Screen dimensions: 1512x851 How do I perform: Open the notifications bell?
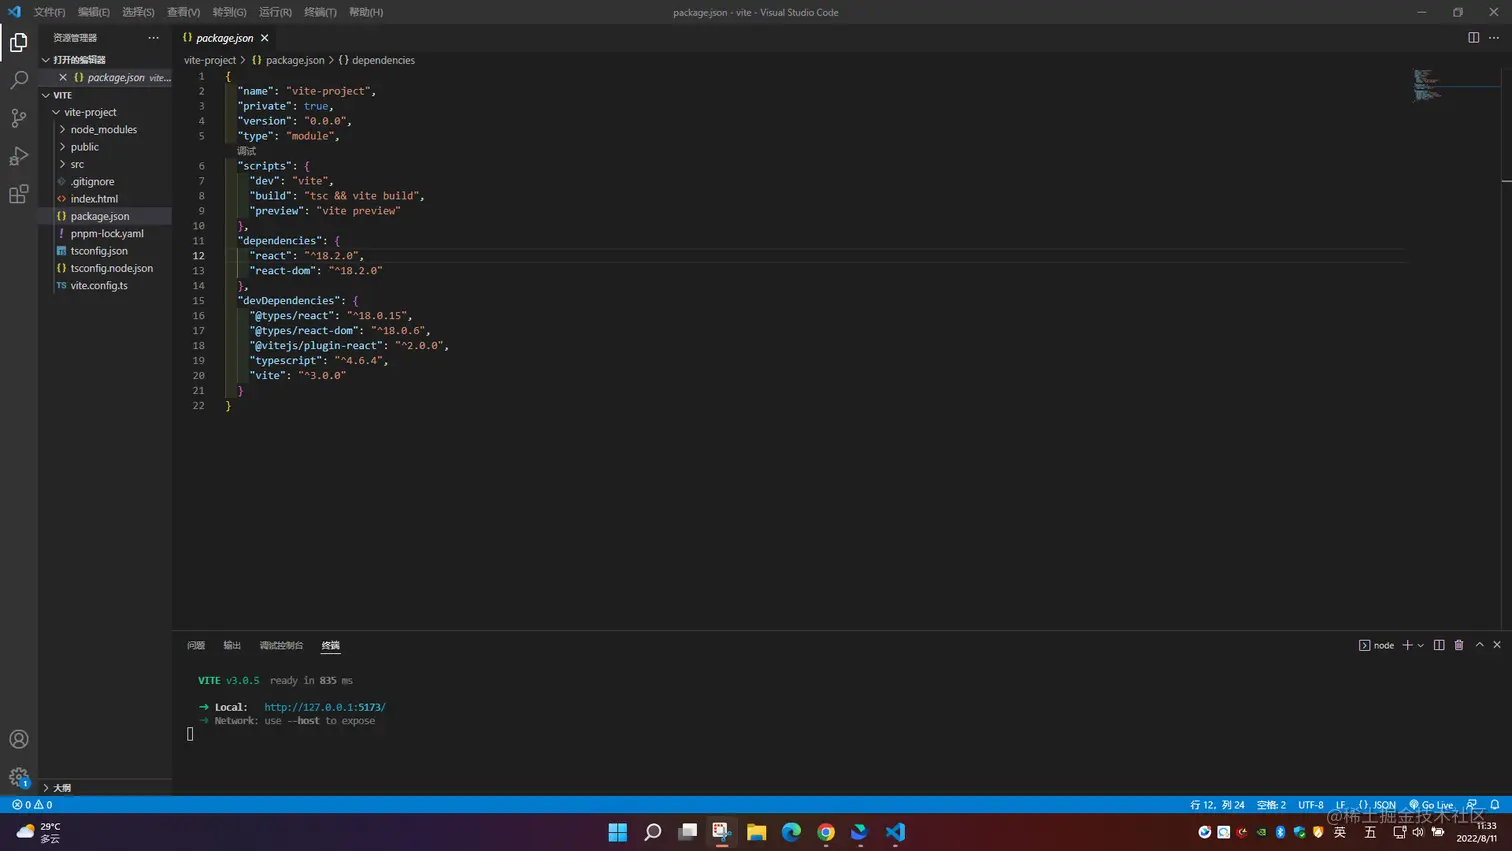tap(1495, 805)
